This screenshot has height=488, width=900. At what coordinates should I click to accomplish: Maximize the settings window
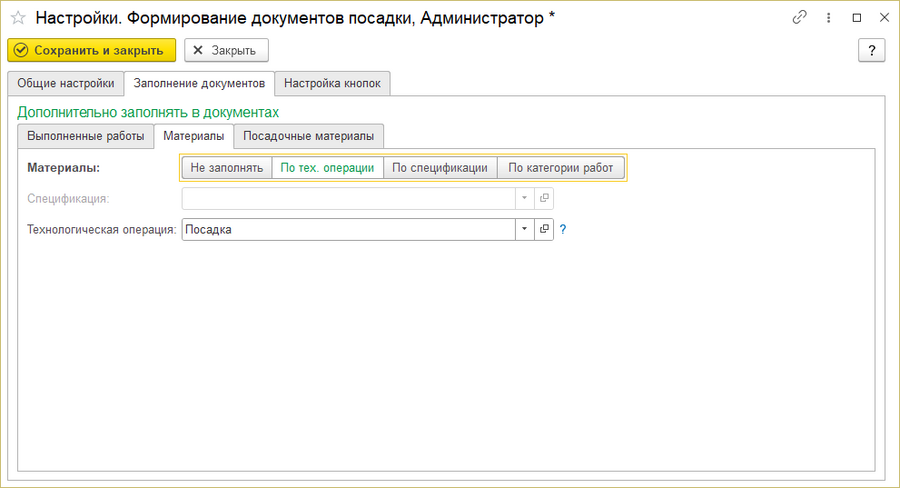[857, 18]
